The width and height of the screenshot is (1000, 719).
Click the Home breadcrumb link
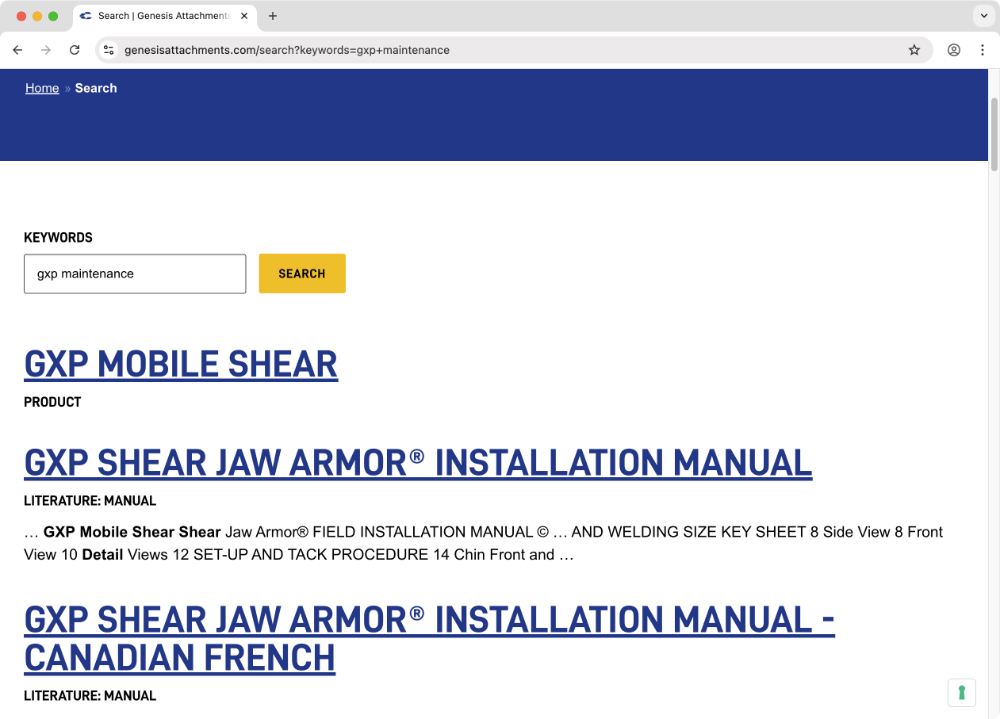tap(41, 88)
